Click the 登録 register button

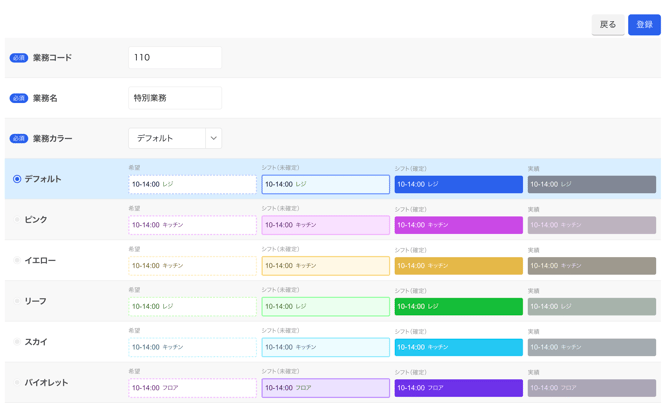coord(644,24)
